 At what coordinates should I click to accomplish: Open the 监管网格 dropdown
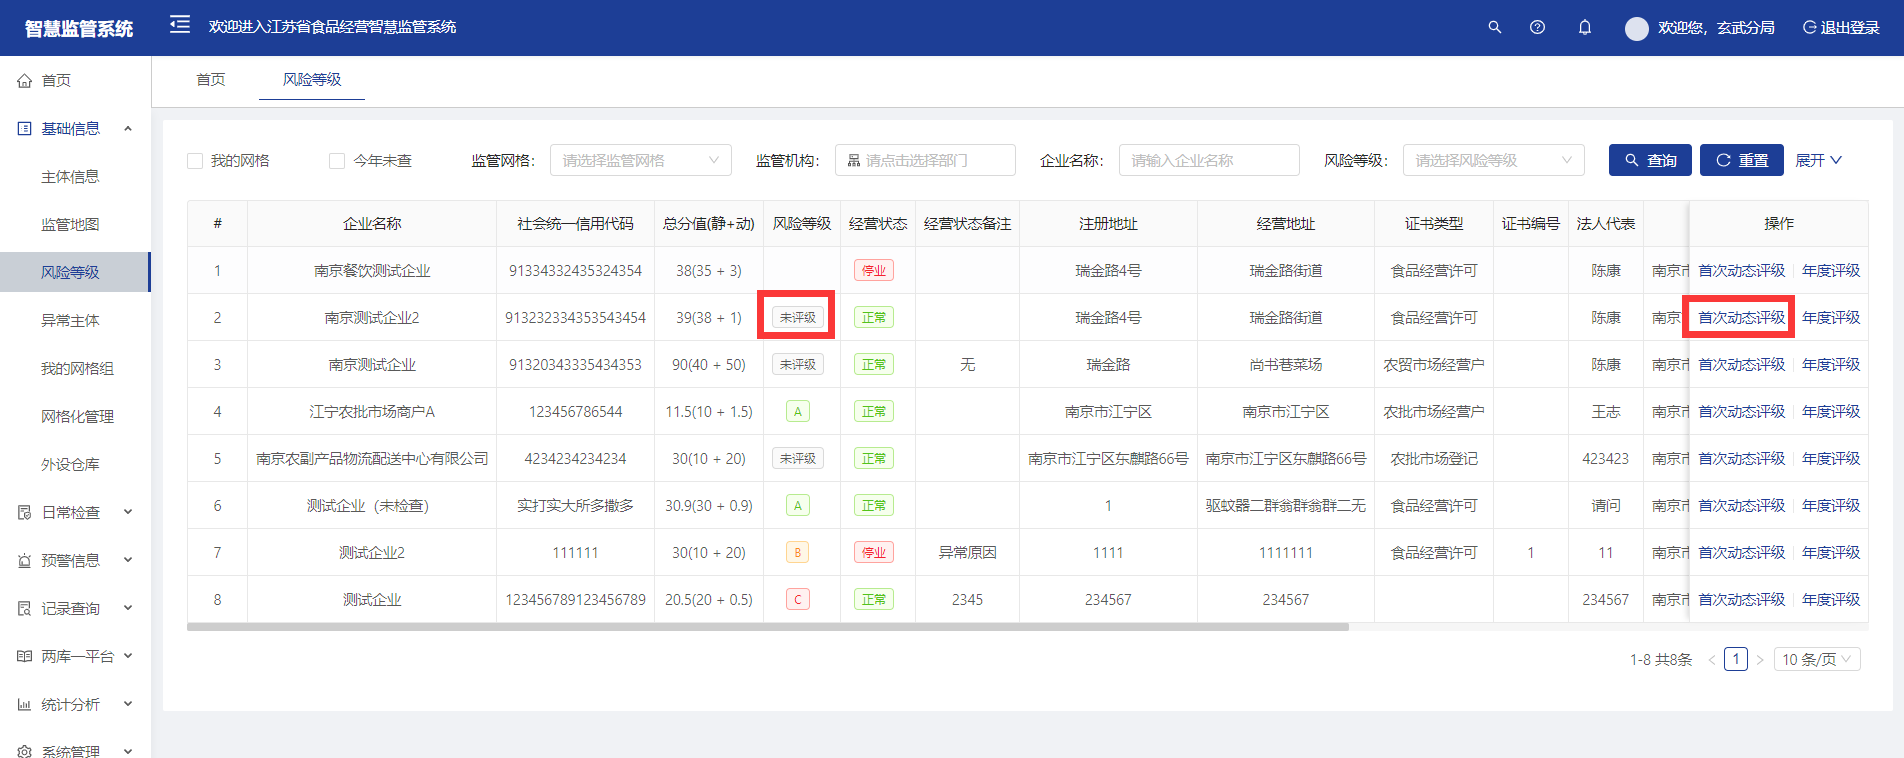pyautogui.click(x=640, y=160)
